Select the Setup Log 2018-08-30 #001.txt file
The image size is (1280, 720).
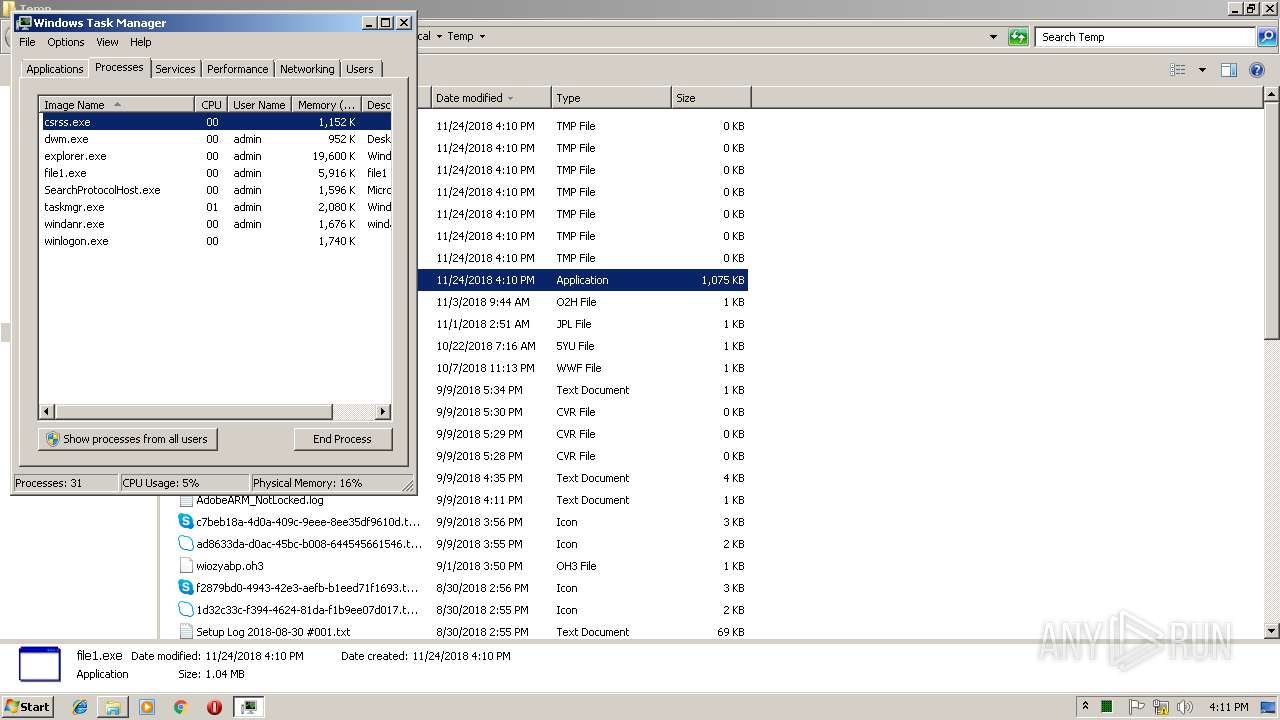pyautogui.click(x=273, y=632)
